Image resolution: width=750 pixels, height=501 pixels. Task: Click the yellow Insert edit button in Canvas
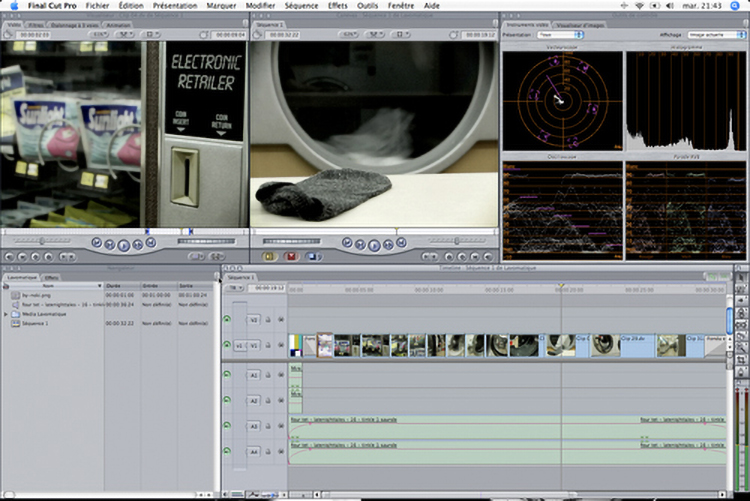click(269, 257)
